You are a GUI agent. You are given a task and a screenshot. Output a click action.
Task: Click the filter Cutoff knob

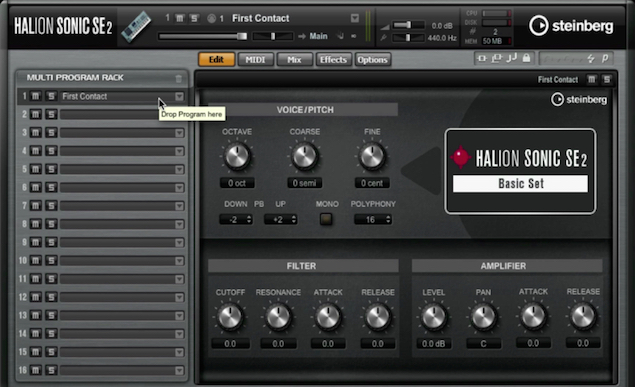coord(230,317)
